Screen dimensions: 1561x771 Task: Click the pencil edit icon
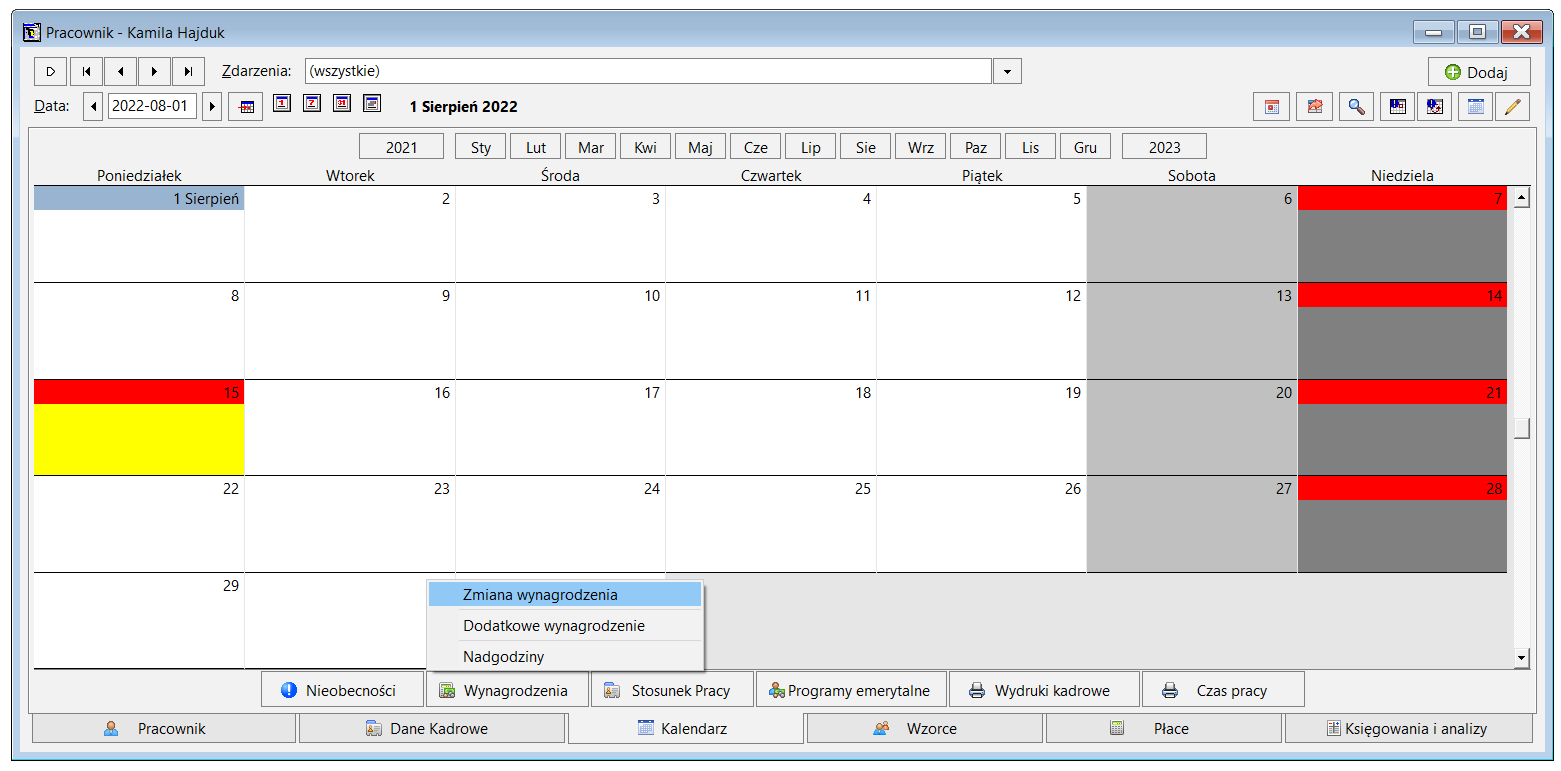click(1512, 106)
